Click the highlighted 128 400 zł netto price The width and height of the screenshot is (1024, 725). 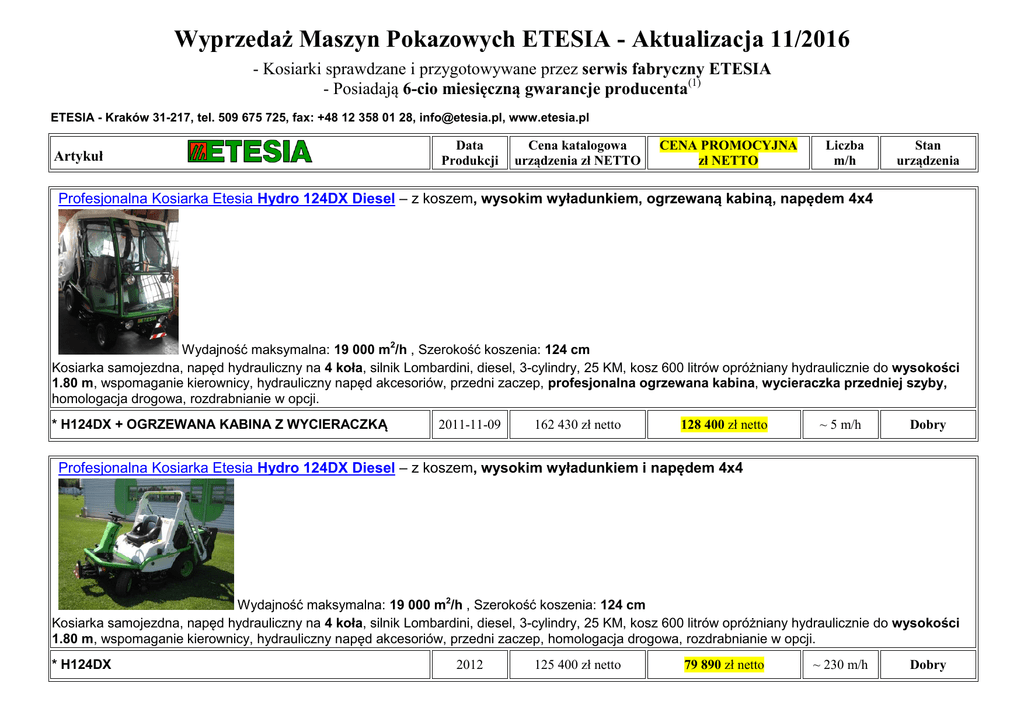724,425
